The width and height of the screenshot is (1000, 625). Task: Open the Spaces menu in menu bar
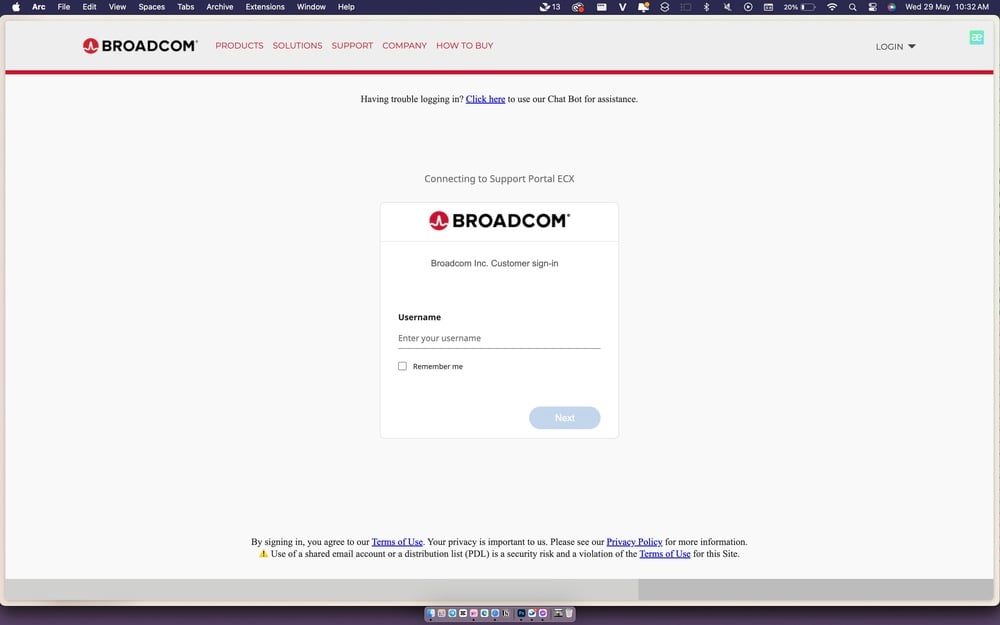151,7
